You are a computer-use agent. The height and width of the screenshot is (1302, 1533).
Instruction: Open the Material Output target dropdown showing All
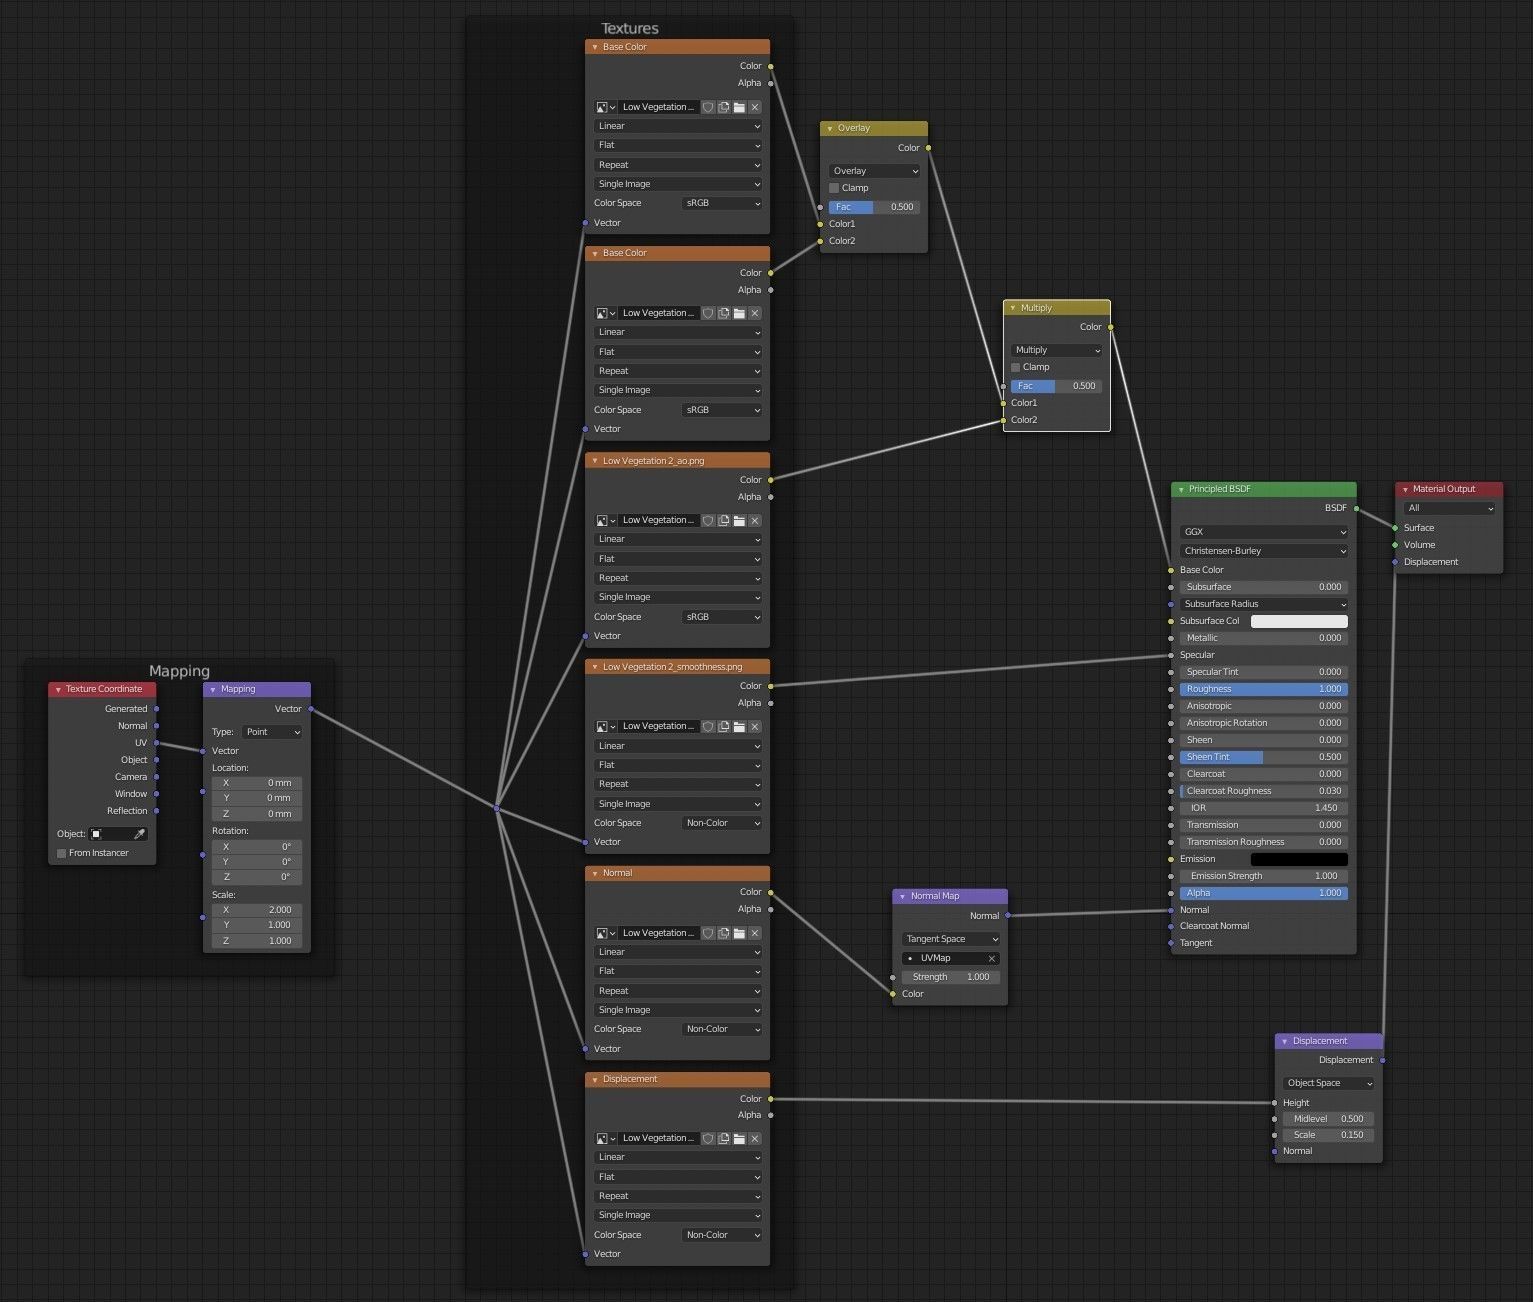point(1450,509)
